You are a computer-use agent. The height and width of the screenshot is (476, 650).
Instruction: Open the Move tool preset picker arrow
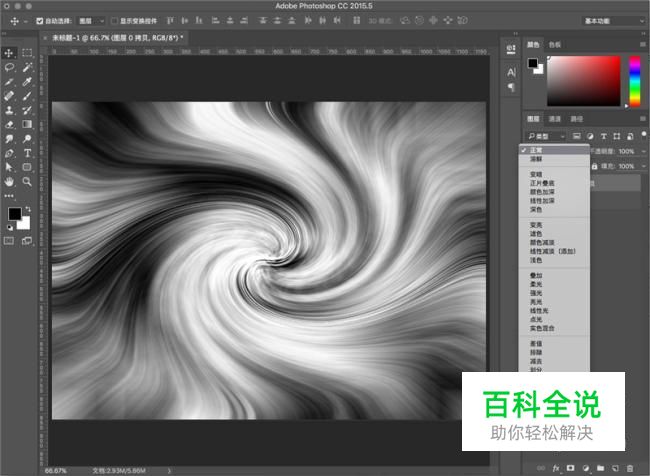click(25, 21)
